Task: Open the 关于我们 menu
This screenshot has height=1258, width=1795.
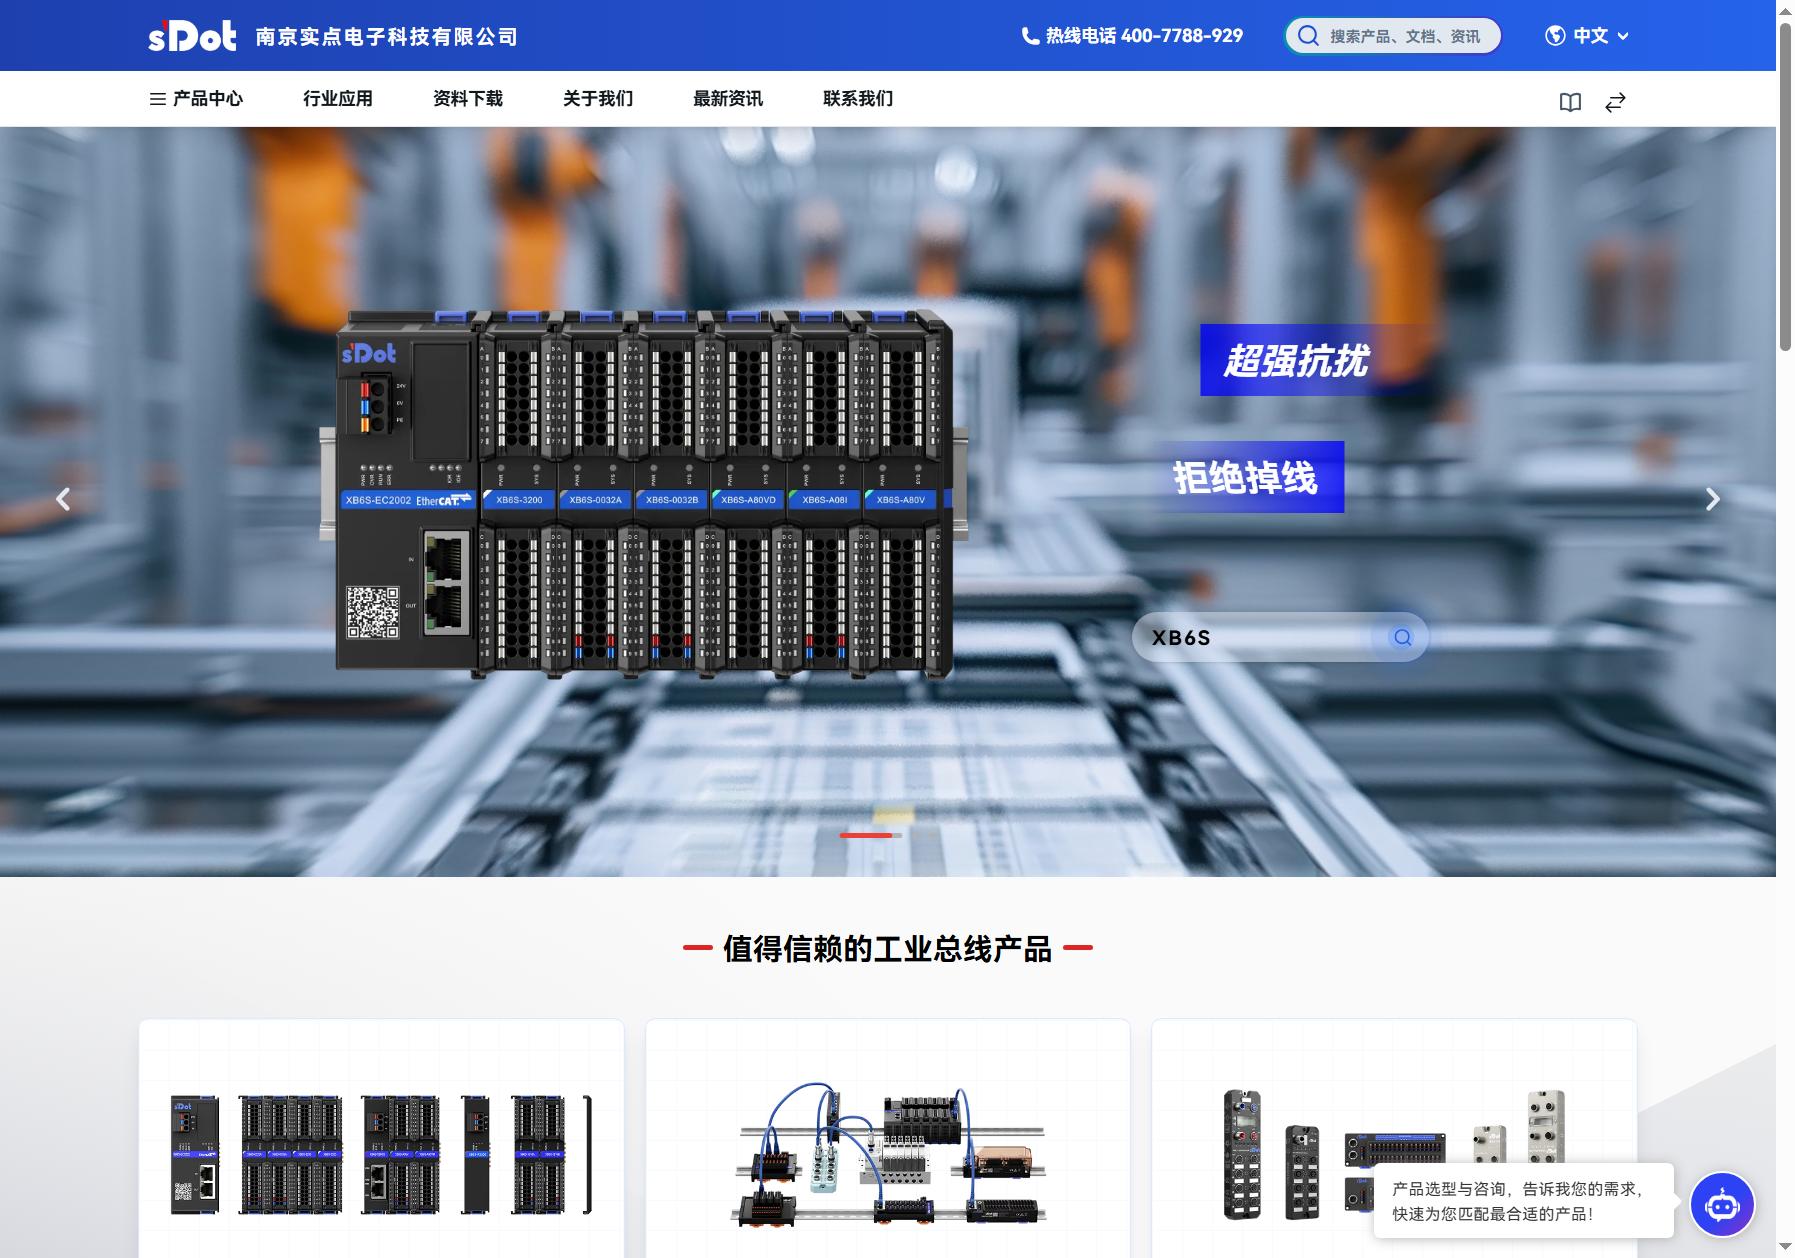Action: click(598, 98)
